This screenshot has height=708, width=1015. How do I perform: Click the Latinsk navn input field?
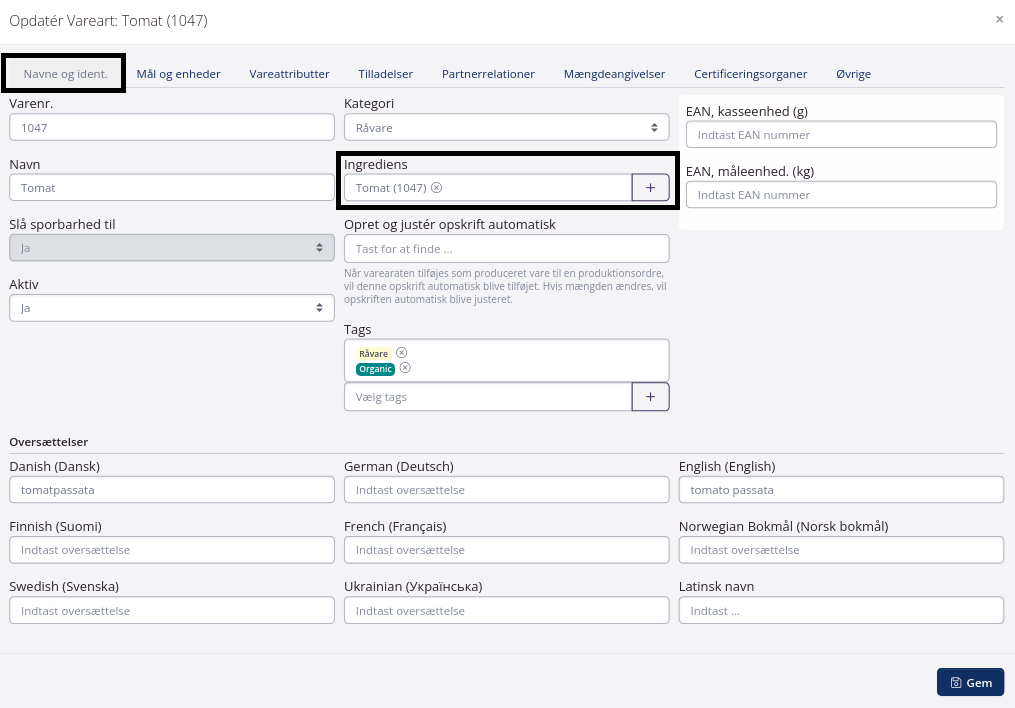841,610
